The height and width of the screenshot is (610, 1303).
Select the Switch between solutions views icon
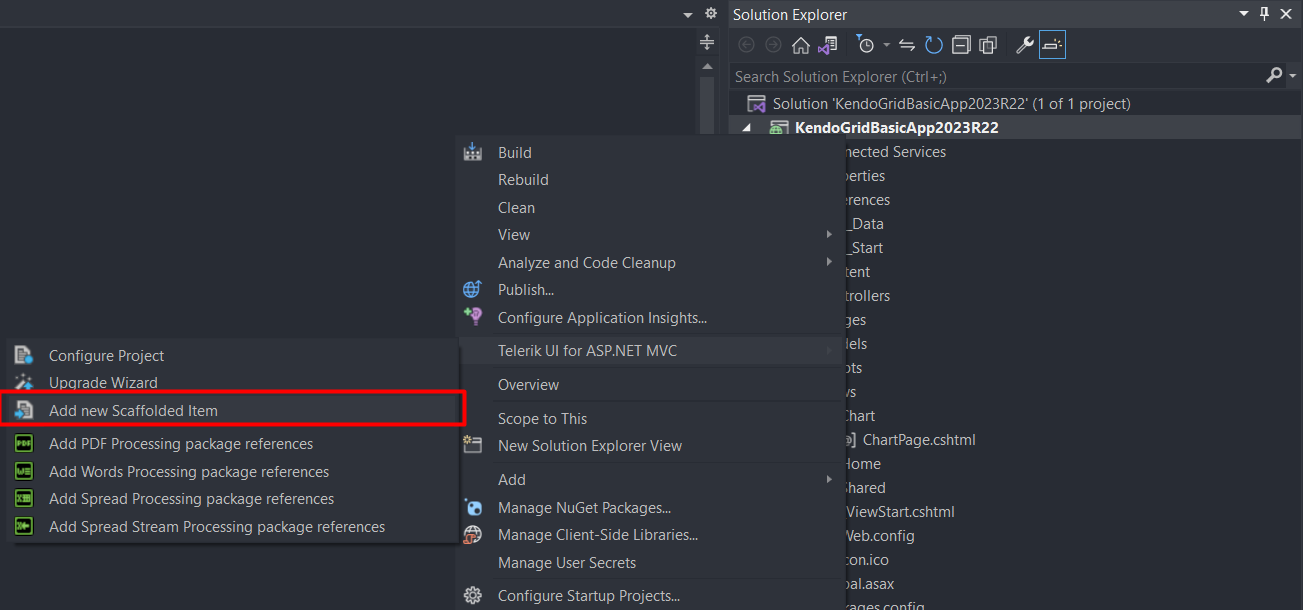point(827,44)
